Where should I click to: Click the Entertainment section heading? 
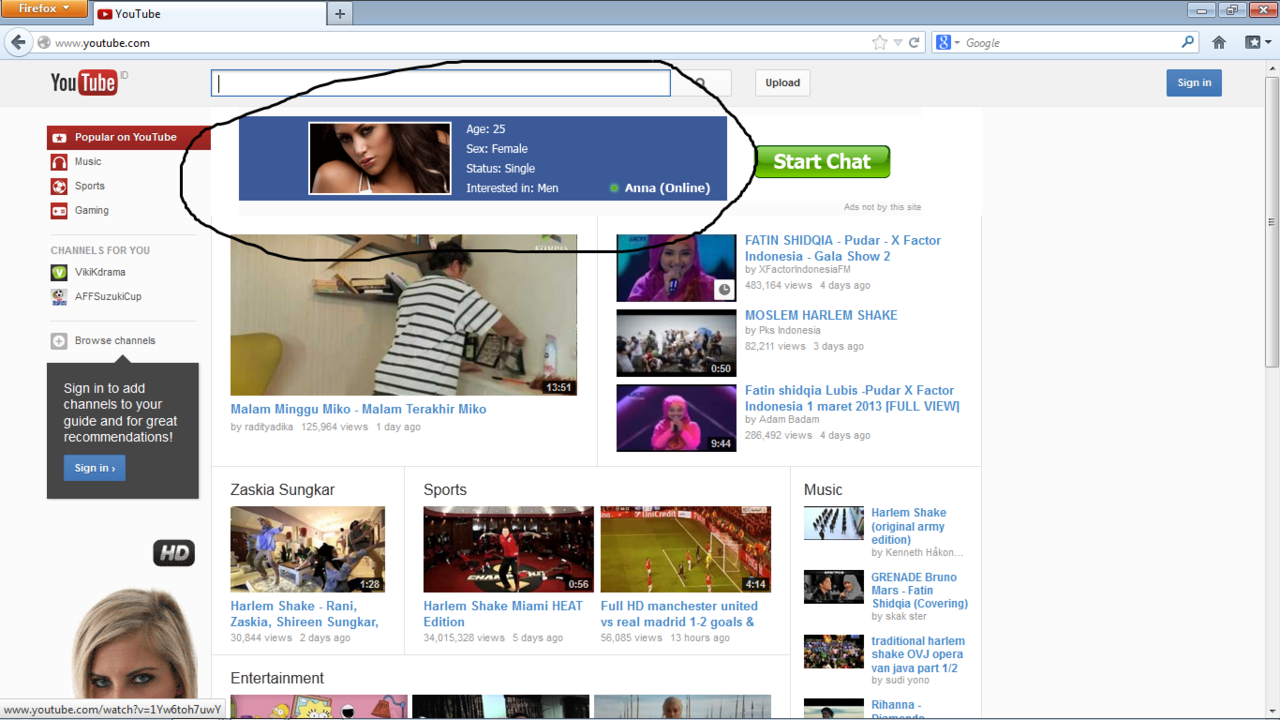(x=277, y=678)
